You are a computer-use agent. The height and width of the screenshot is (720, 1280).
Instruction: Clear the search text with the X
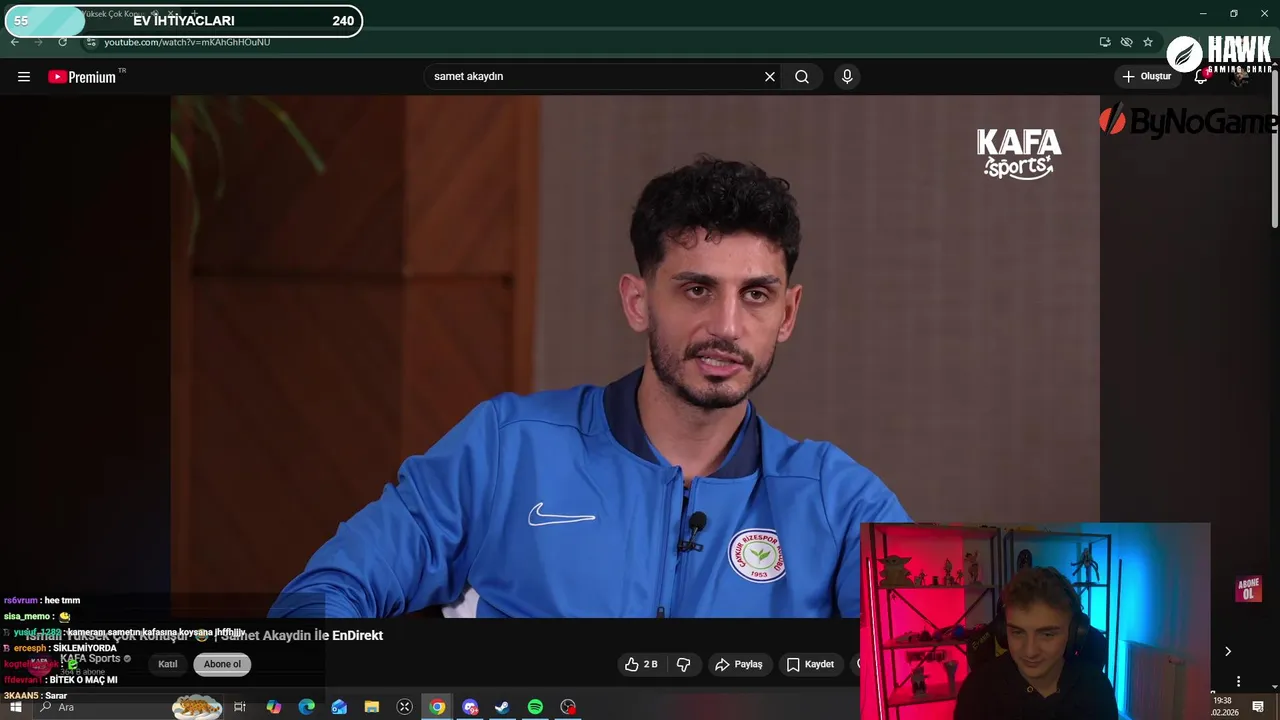tap(770, 77)
